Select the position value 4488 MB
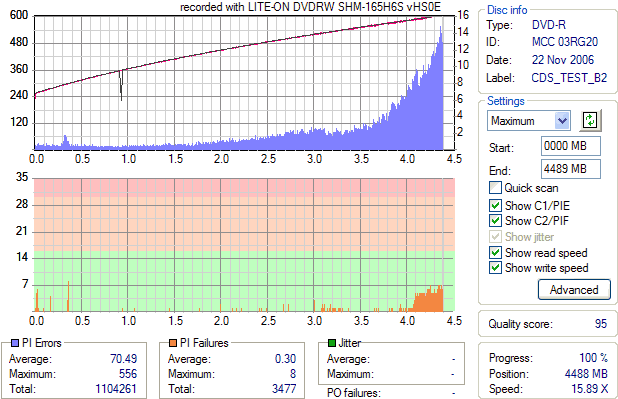 586,373
